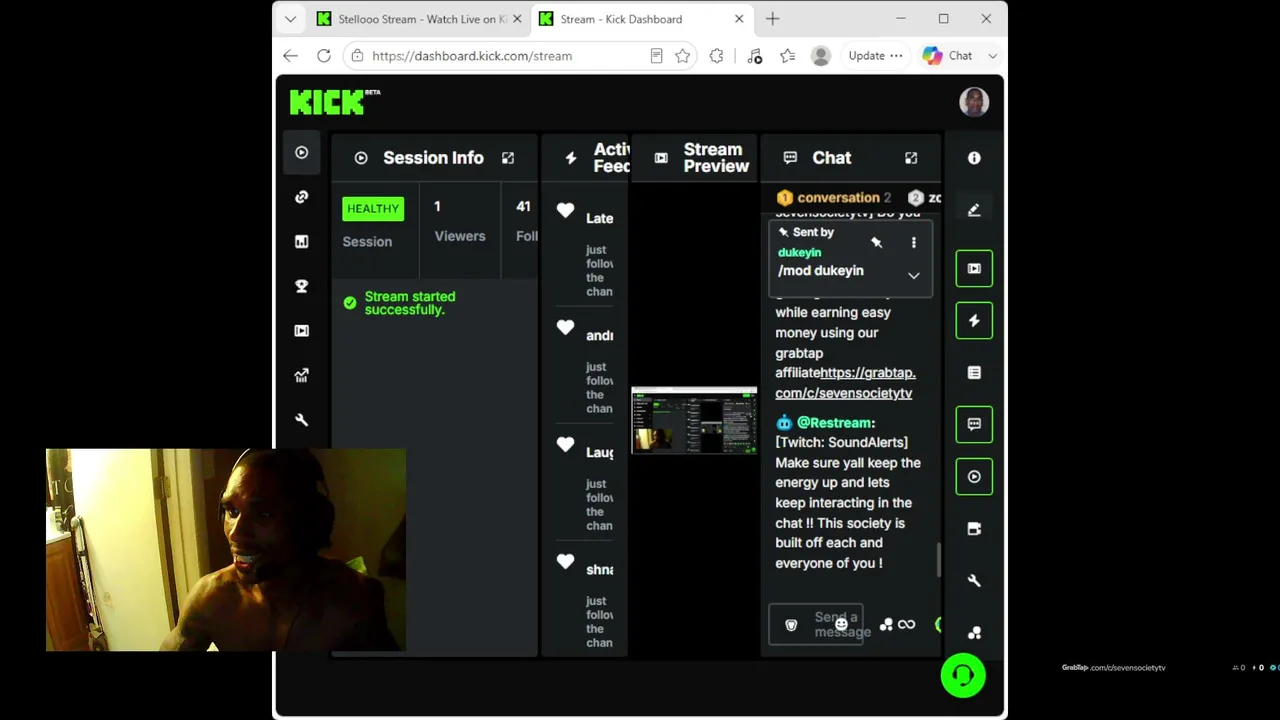Close the Stream - Kick Dashboard tab

point(739,19)
